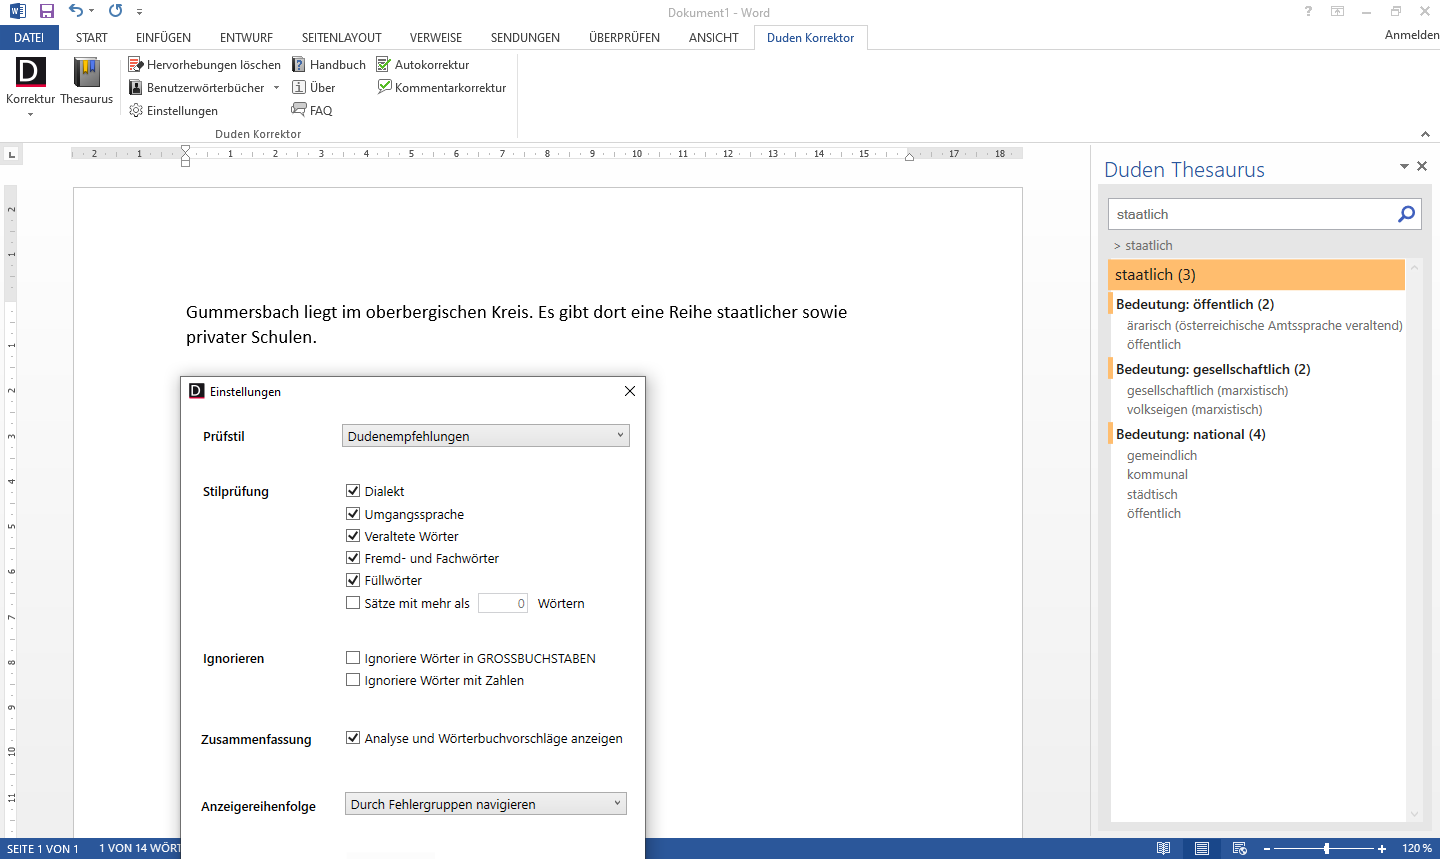Switch to the ÜBERPRÜFEN tab
Viewport: 1440px width, 859px height.
(624, 37)
